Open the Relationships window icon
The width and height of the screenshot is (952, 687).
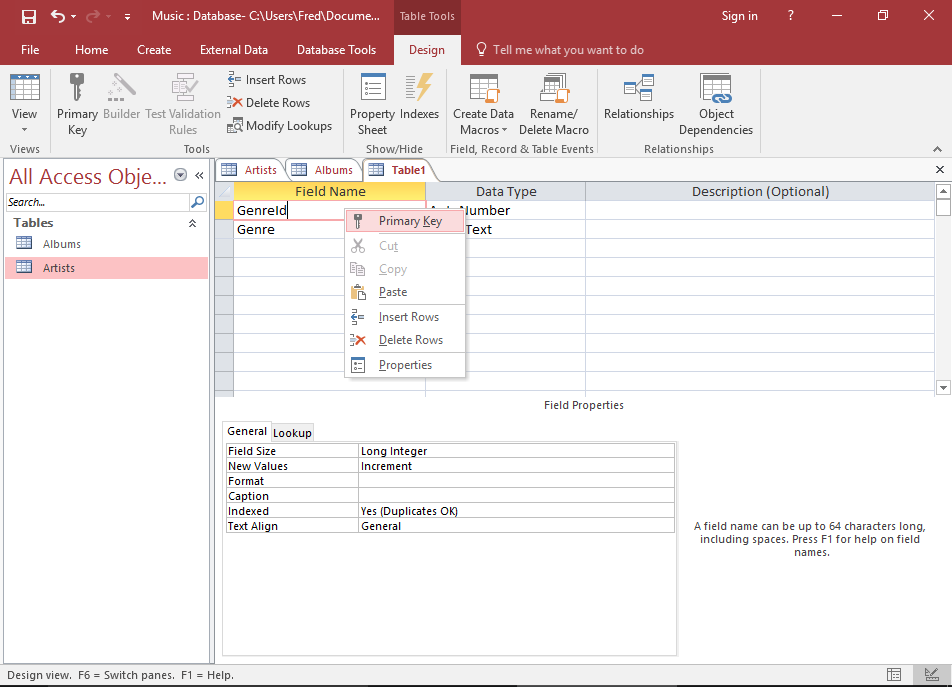[639, 88]
